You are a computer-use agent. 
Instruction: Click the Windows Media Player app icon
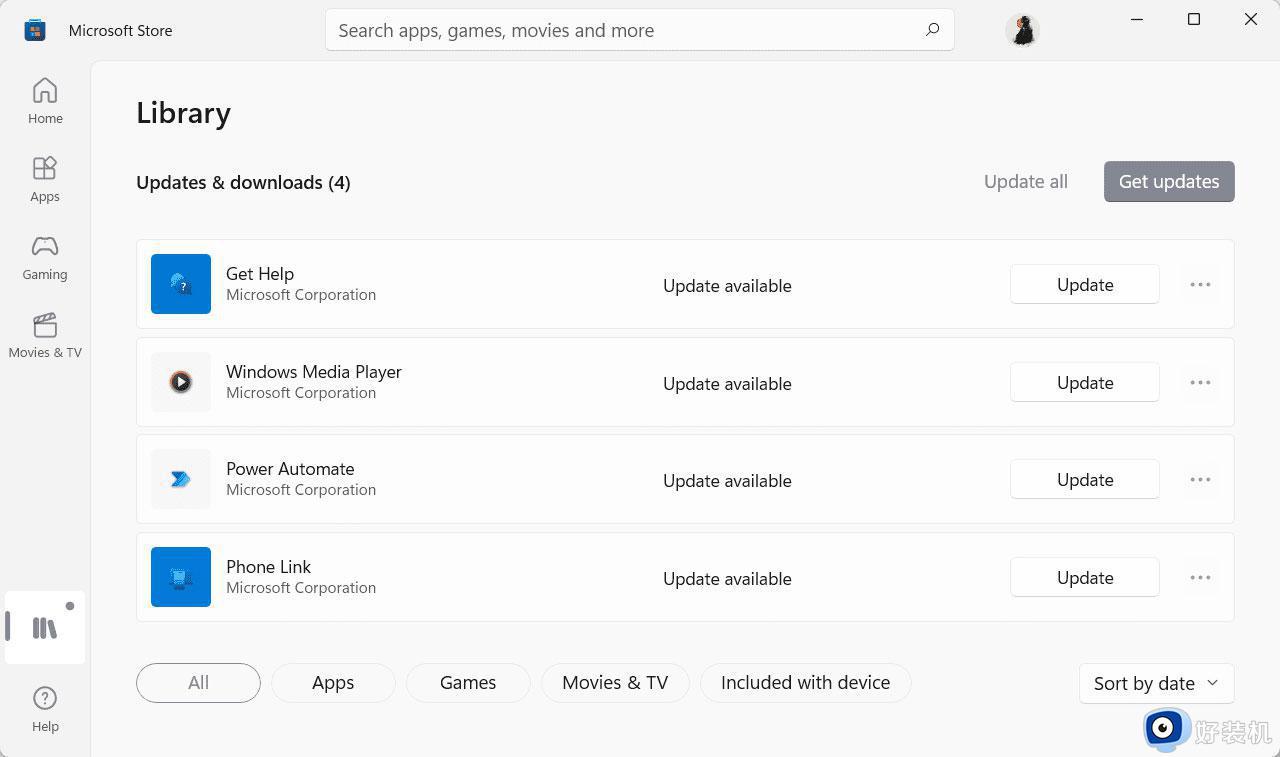click(181, 382)
